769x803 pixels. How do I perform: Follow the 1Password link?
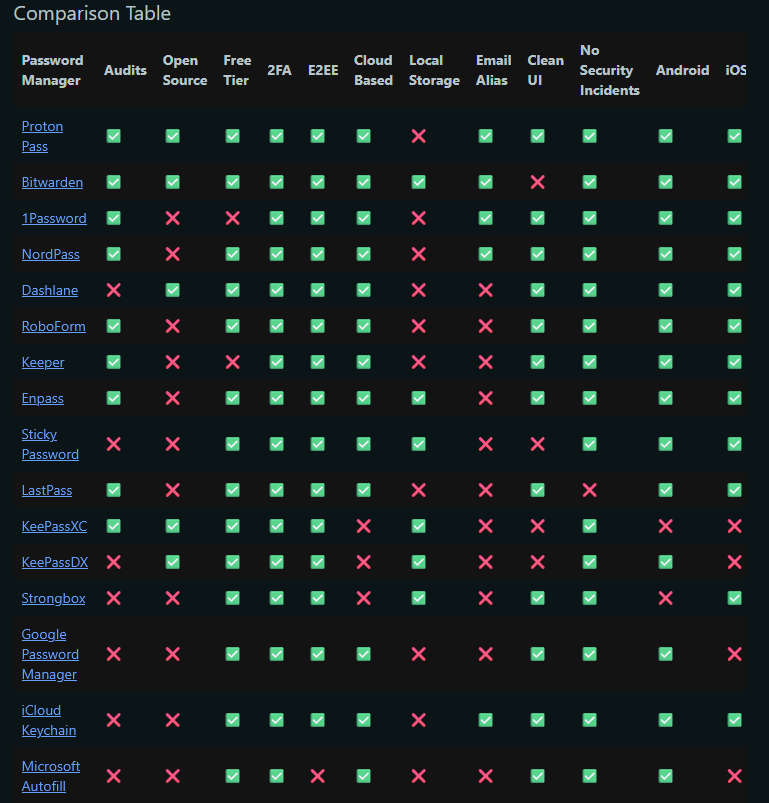point(54,218)
